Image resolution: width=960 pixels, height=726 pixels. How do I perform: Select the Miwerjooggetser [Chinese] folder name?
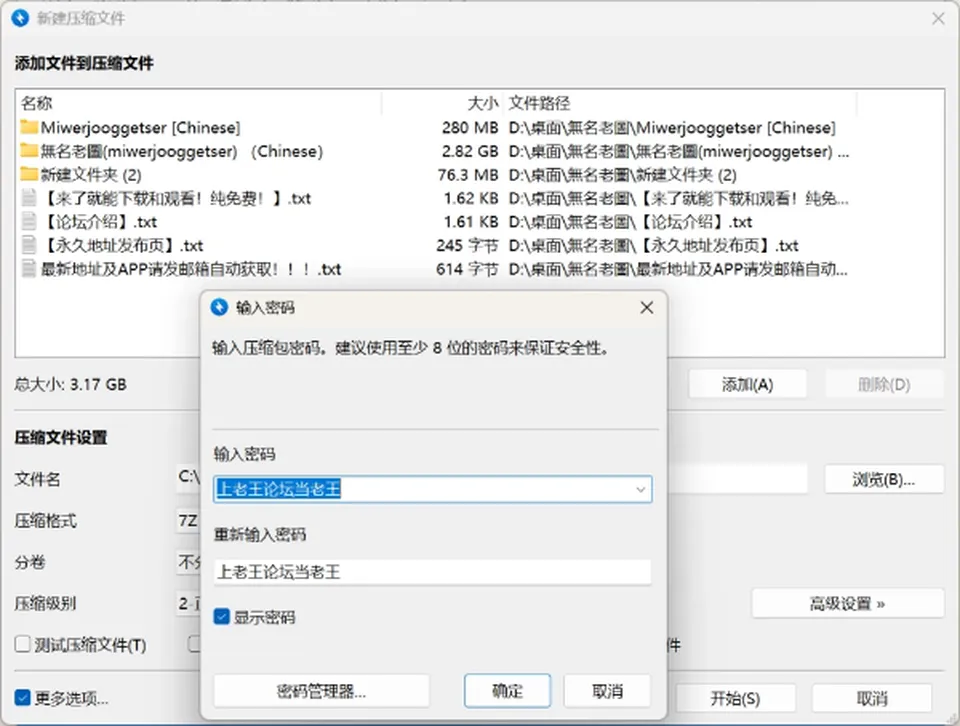[140, 127]
